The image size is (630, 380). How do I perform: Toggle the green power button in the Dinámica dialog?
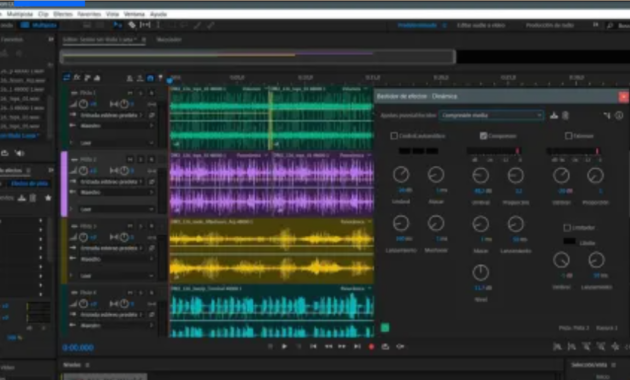pos(385,327)
